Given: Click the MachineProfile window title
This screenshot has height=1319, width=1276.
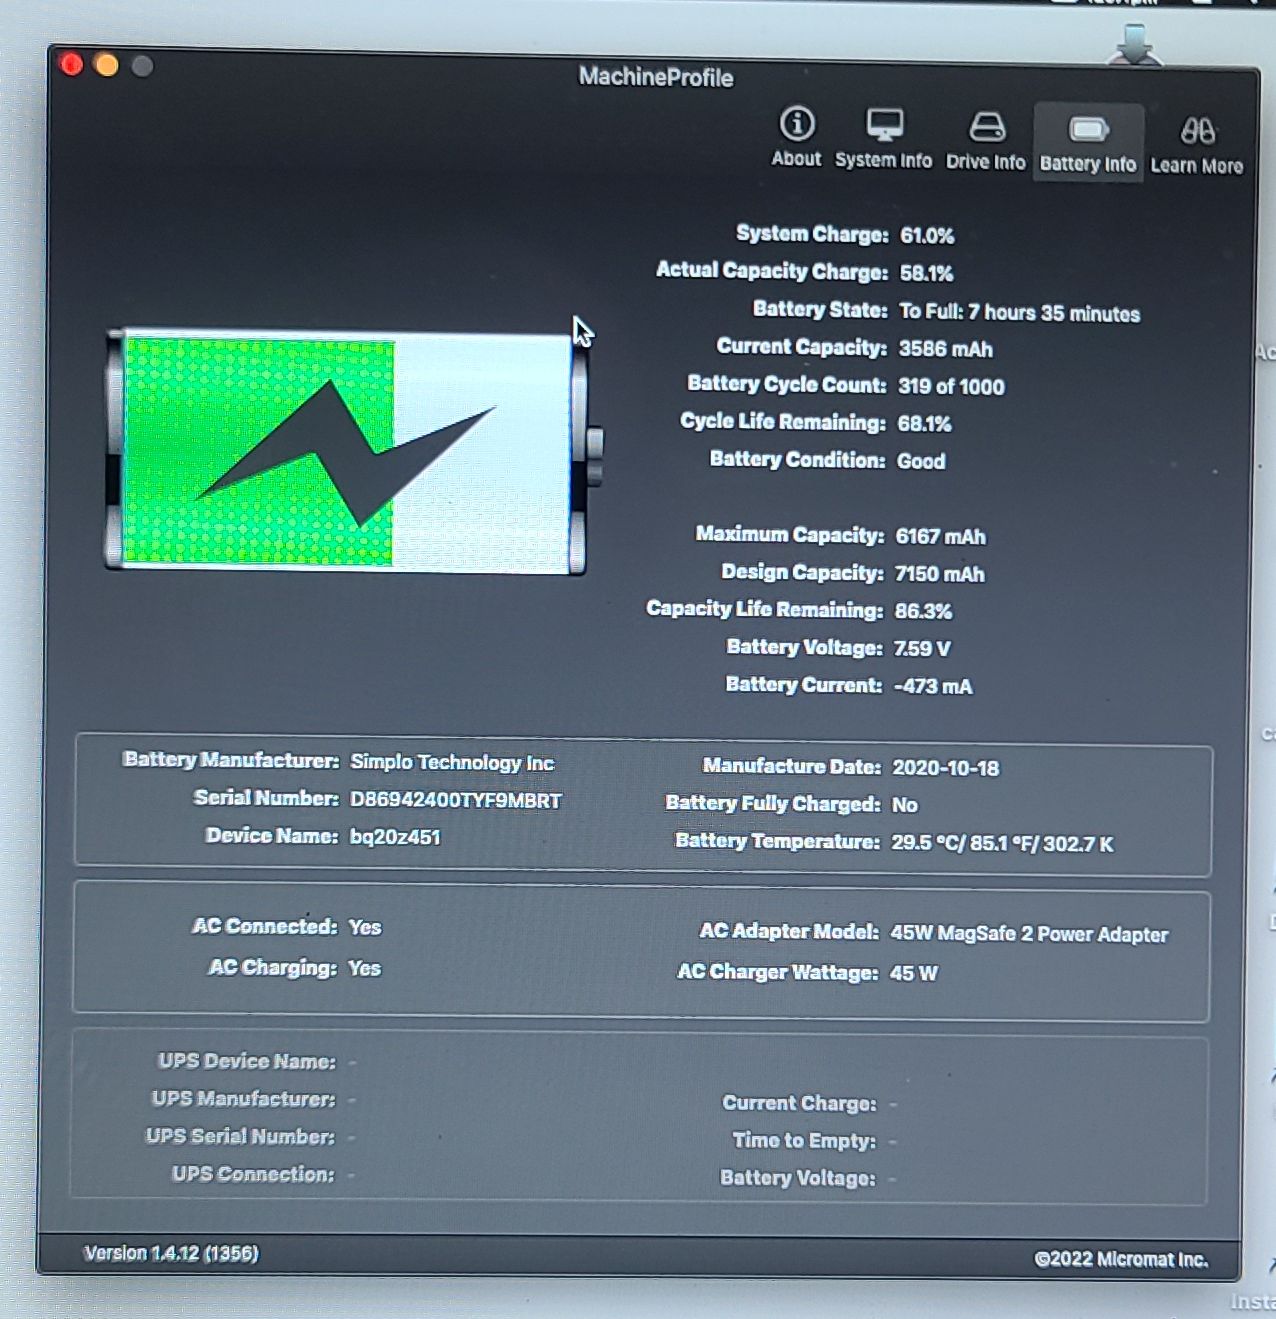Looking at the screenshot, I should coord(655,77).
